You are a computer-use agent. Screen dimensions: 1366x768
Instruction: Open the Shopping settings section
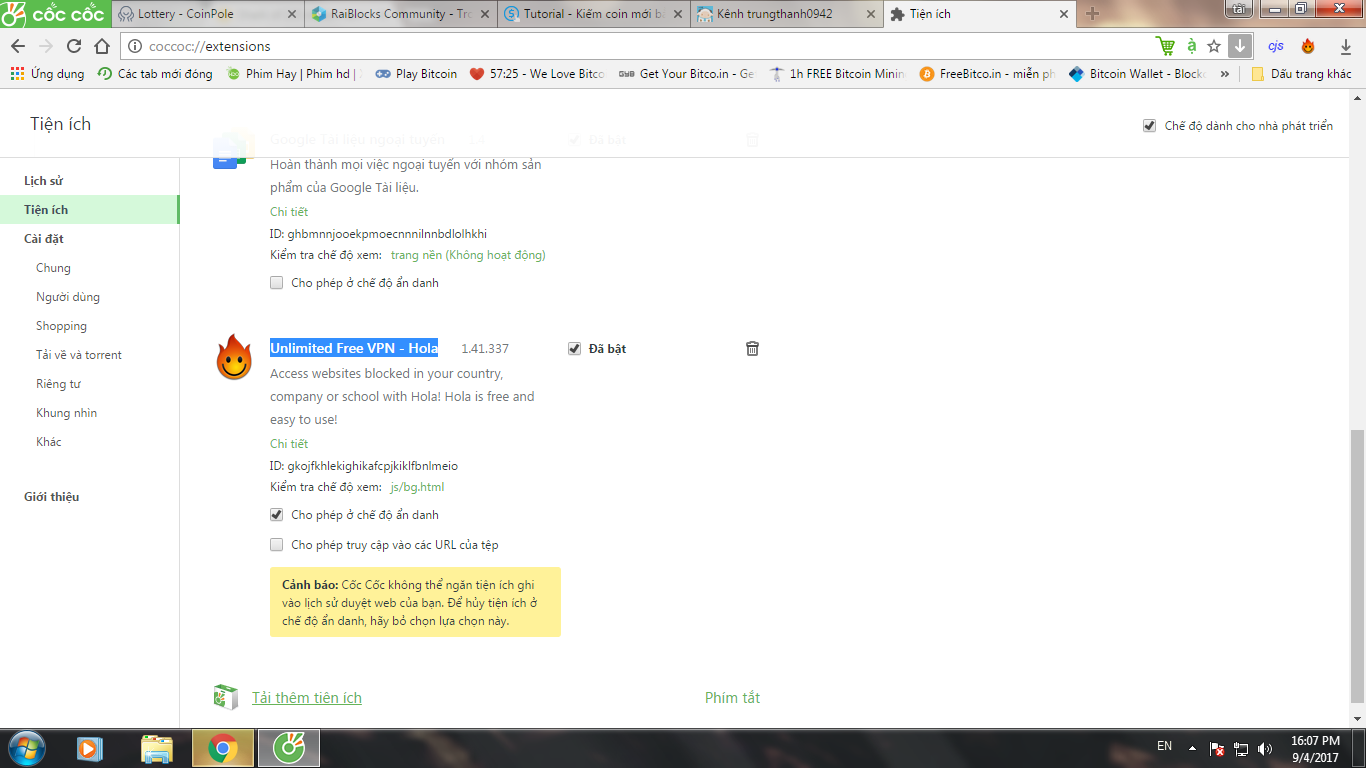click(61, 326)
